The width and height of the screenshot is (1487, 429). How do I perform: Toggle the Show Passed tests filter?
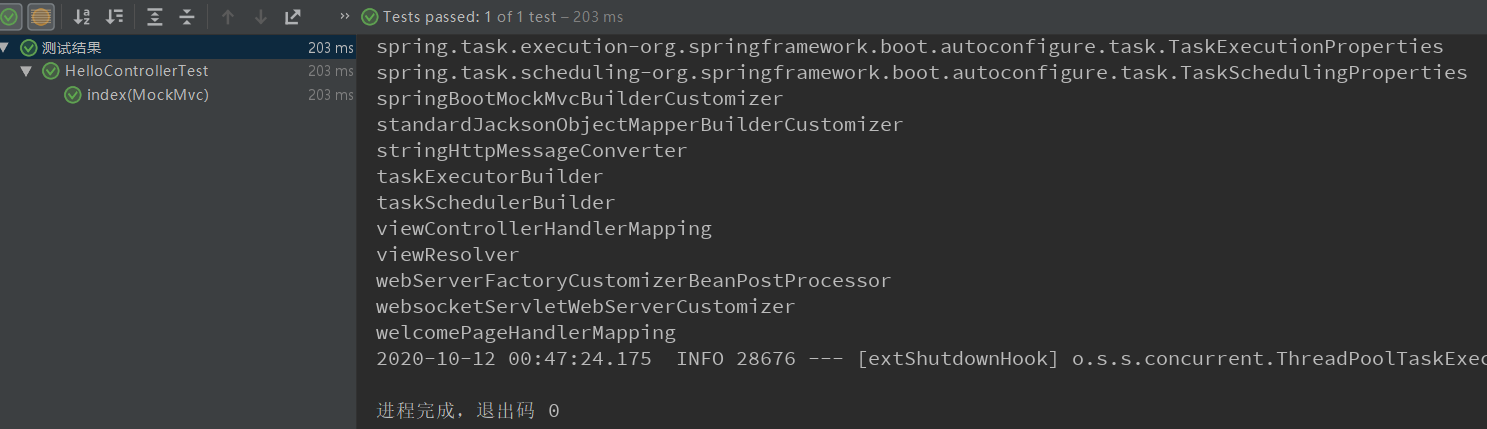[9, 16]
